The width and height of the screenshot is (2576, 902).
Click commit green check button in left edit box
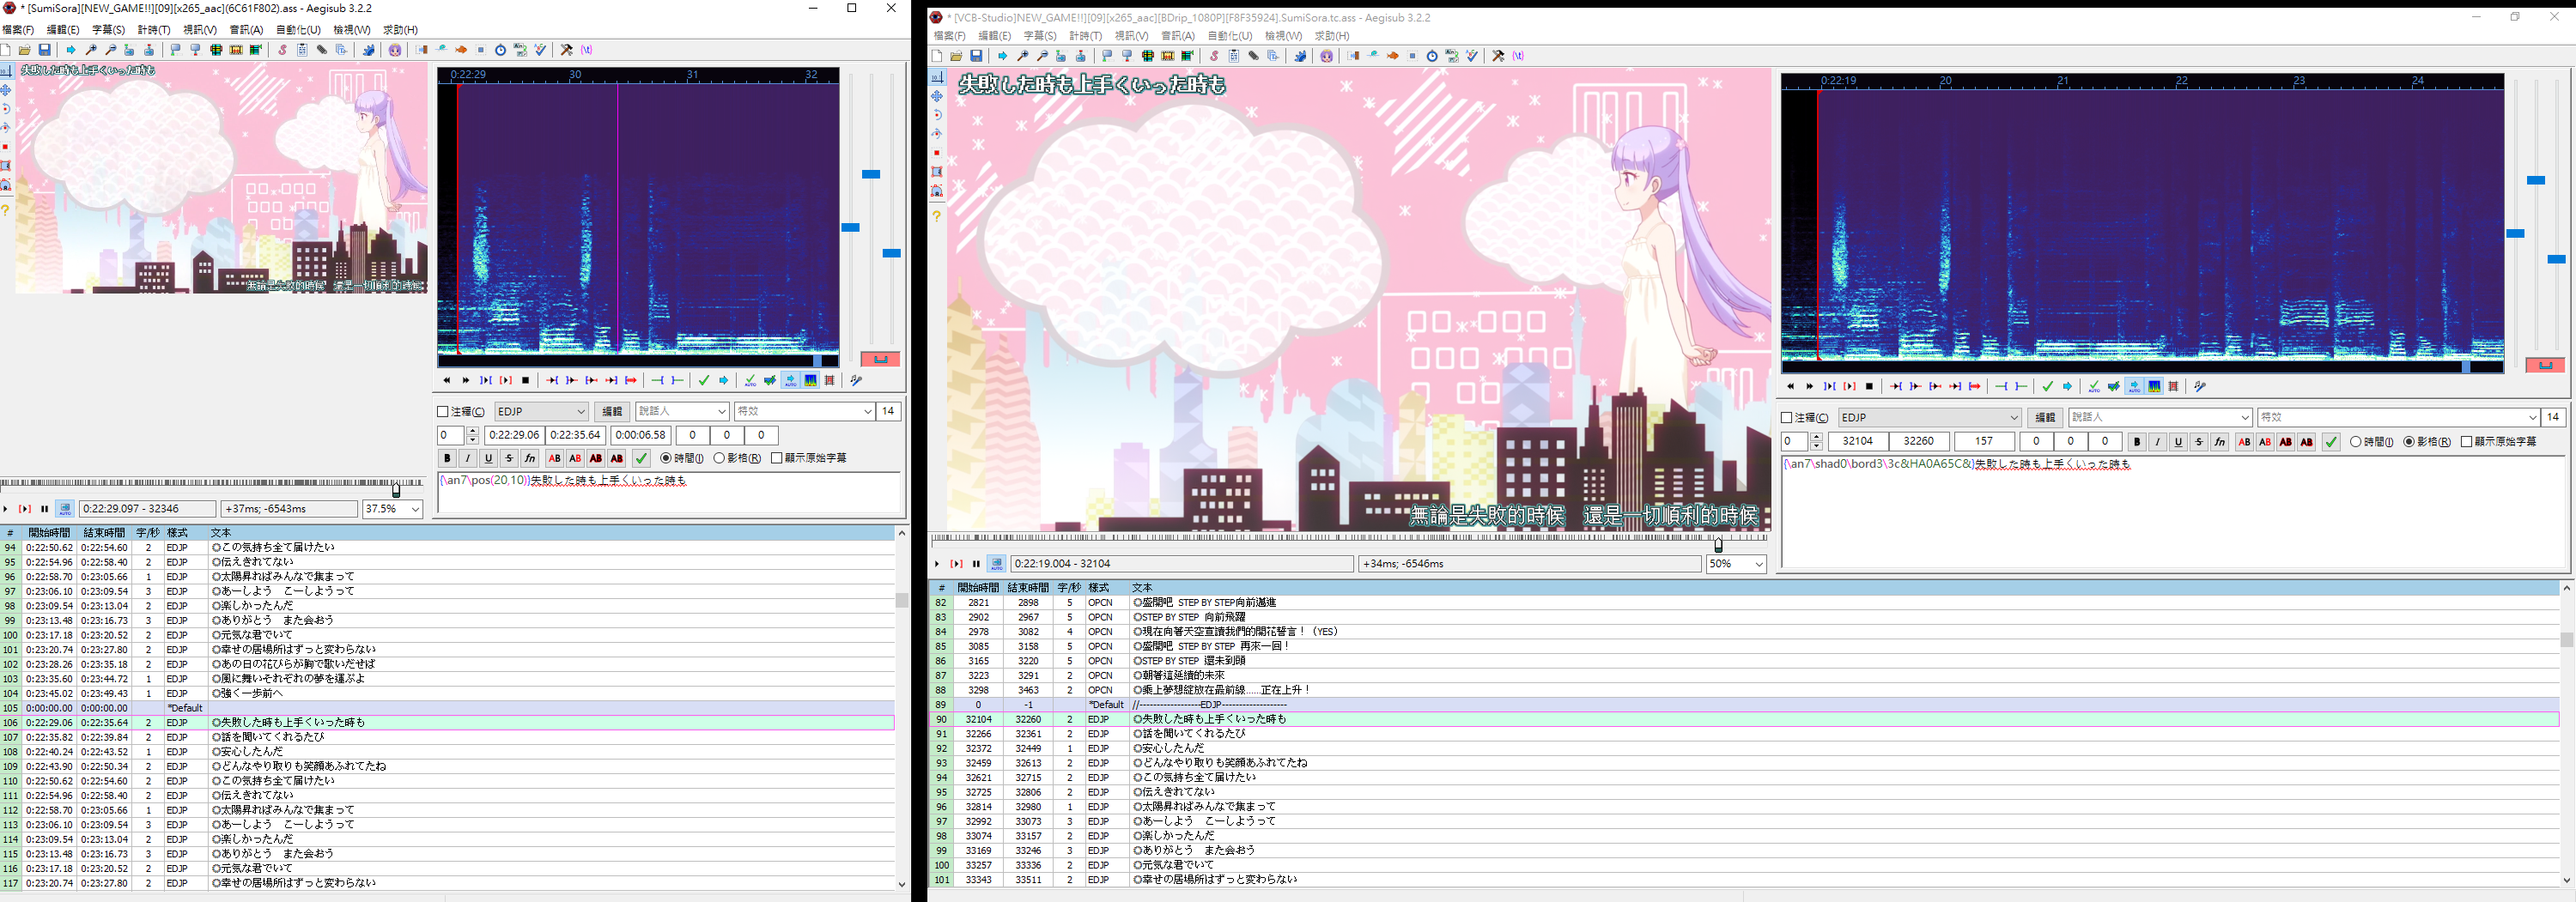tap(641, 458)
